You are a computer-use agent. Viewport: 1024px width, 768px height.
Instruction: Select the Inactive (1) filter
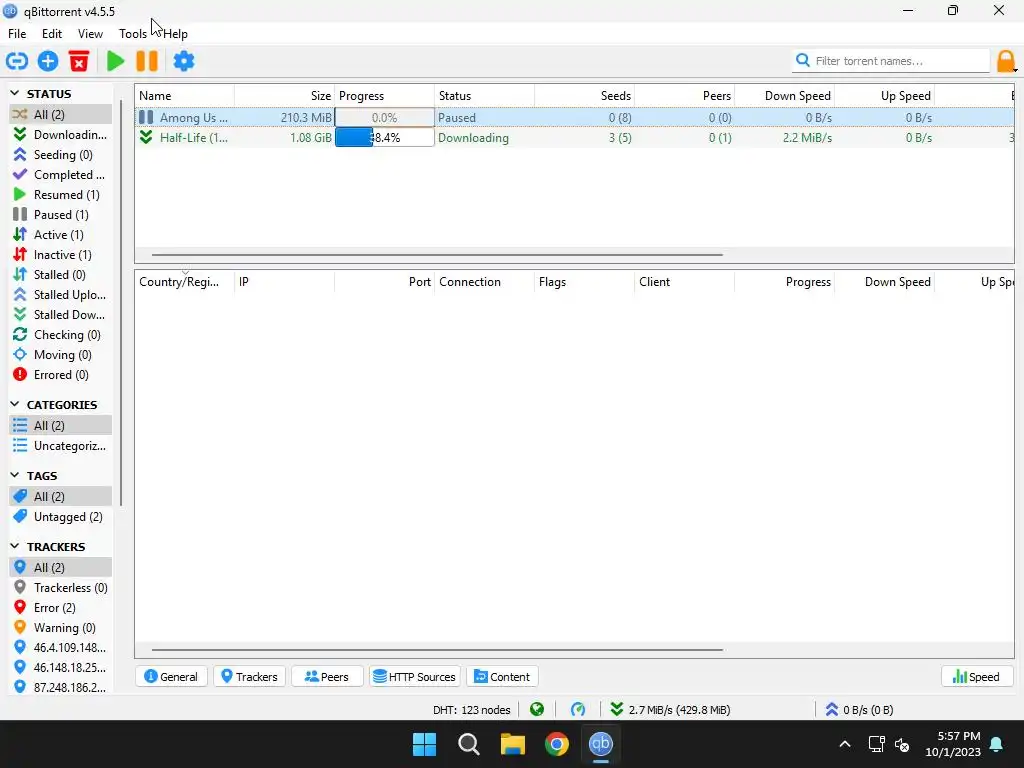click(x=60, y=255)
